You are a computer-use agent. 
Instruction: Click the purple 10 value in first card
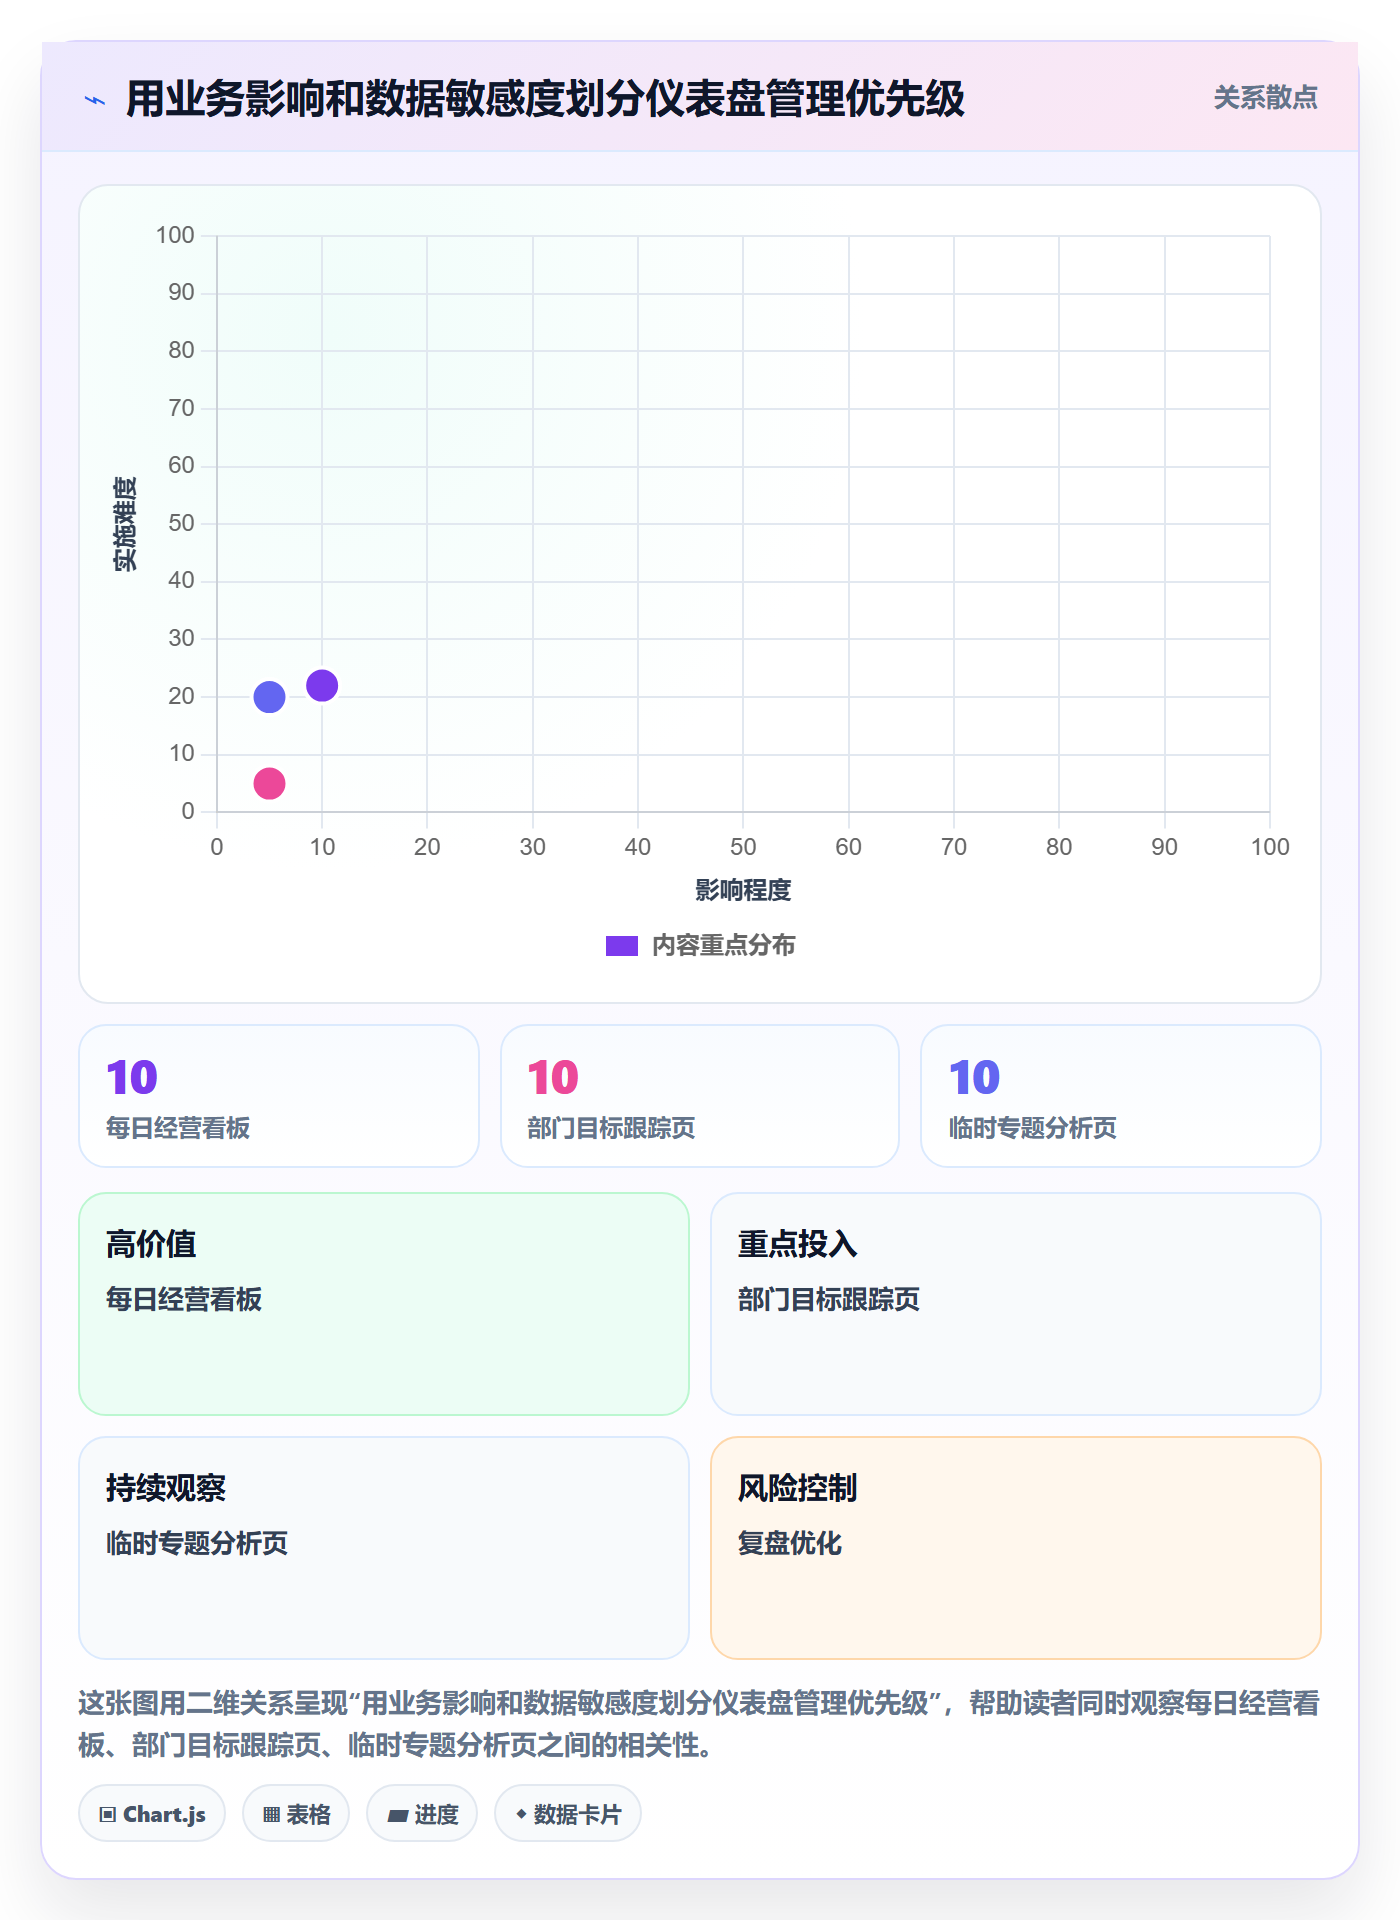pos(132,1078)
